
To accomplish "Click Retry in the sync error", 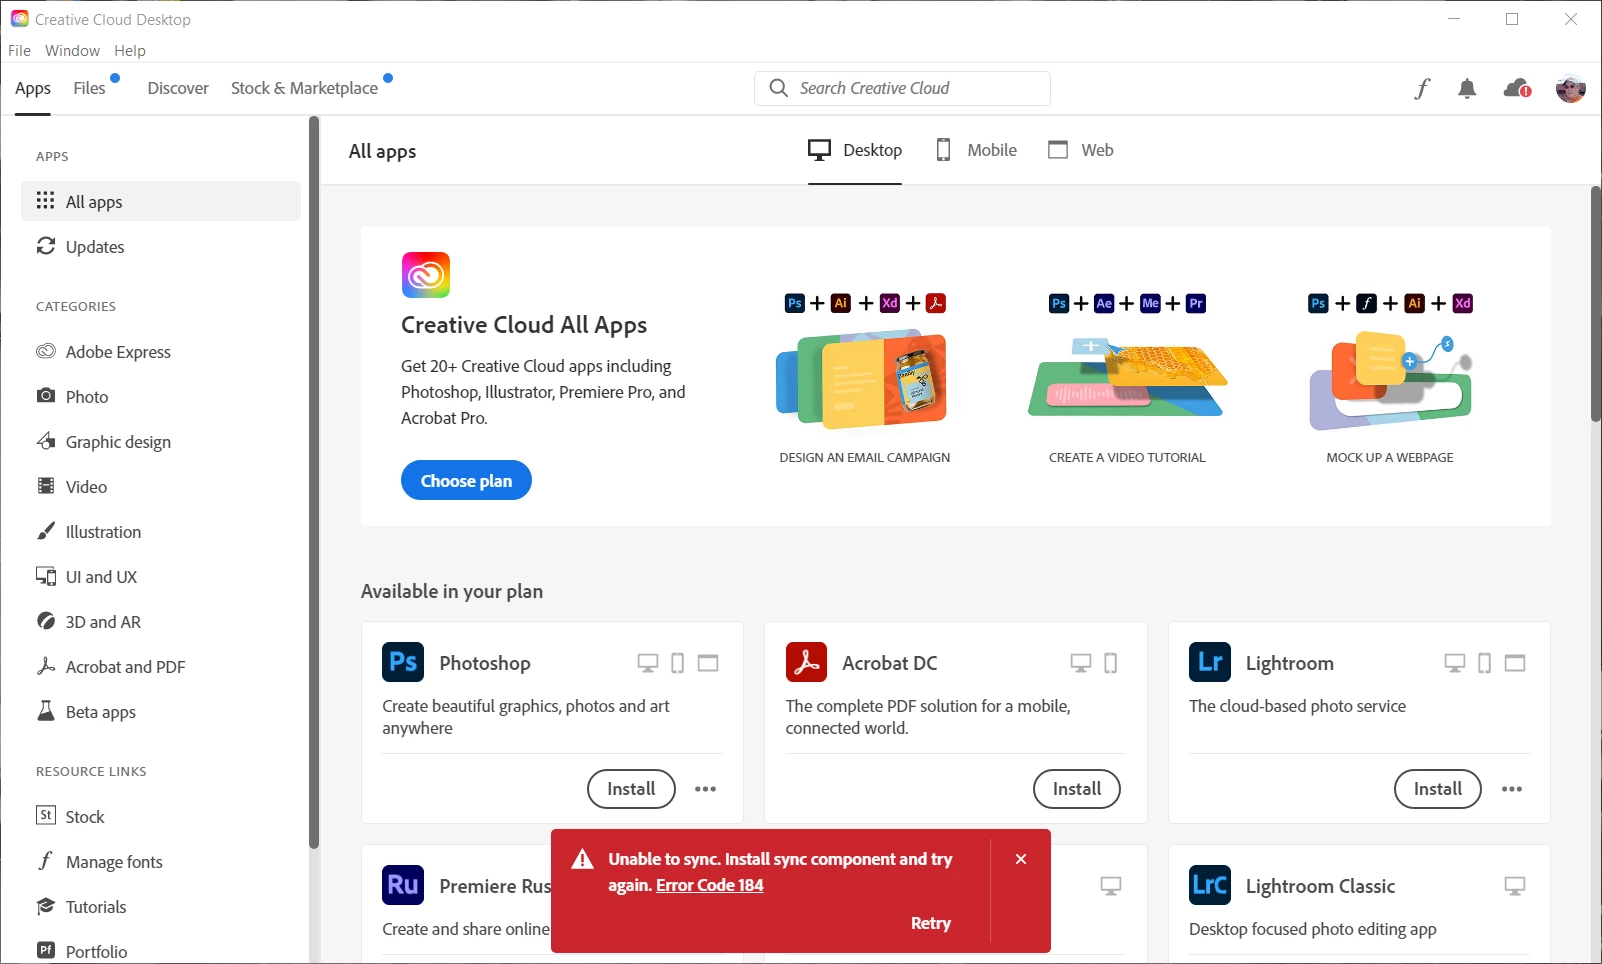I will pos(930,923).
